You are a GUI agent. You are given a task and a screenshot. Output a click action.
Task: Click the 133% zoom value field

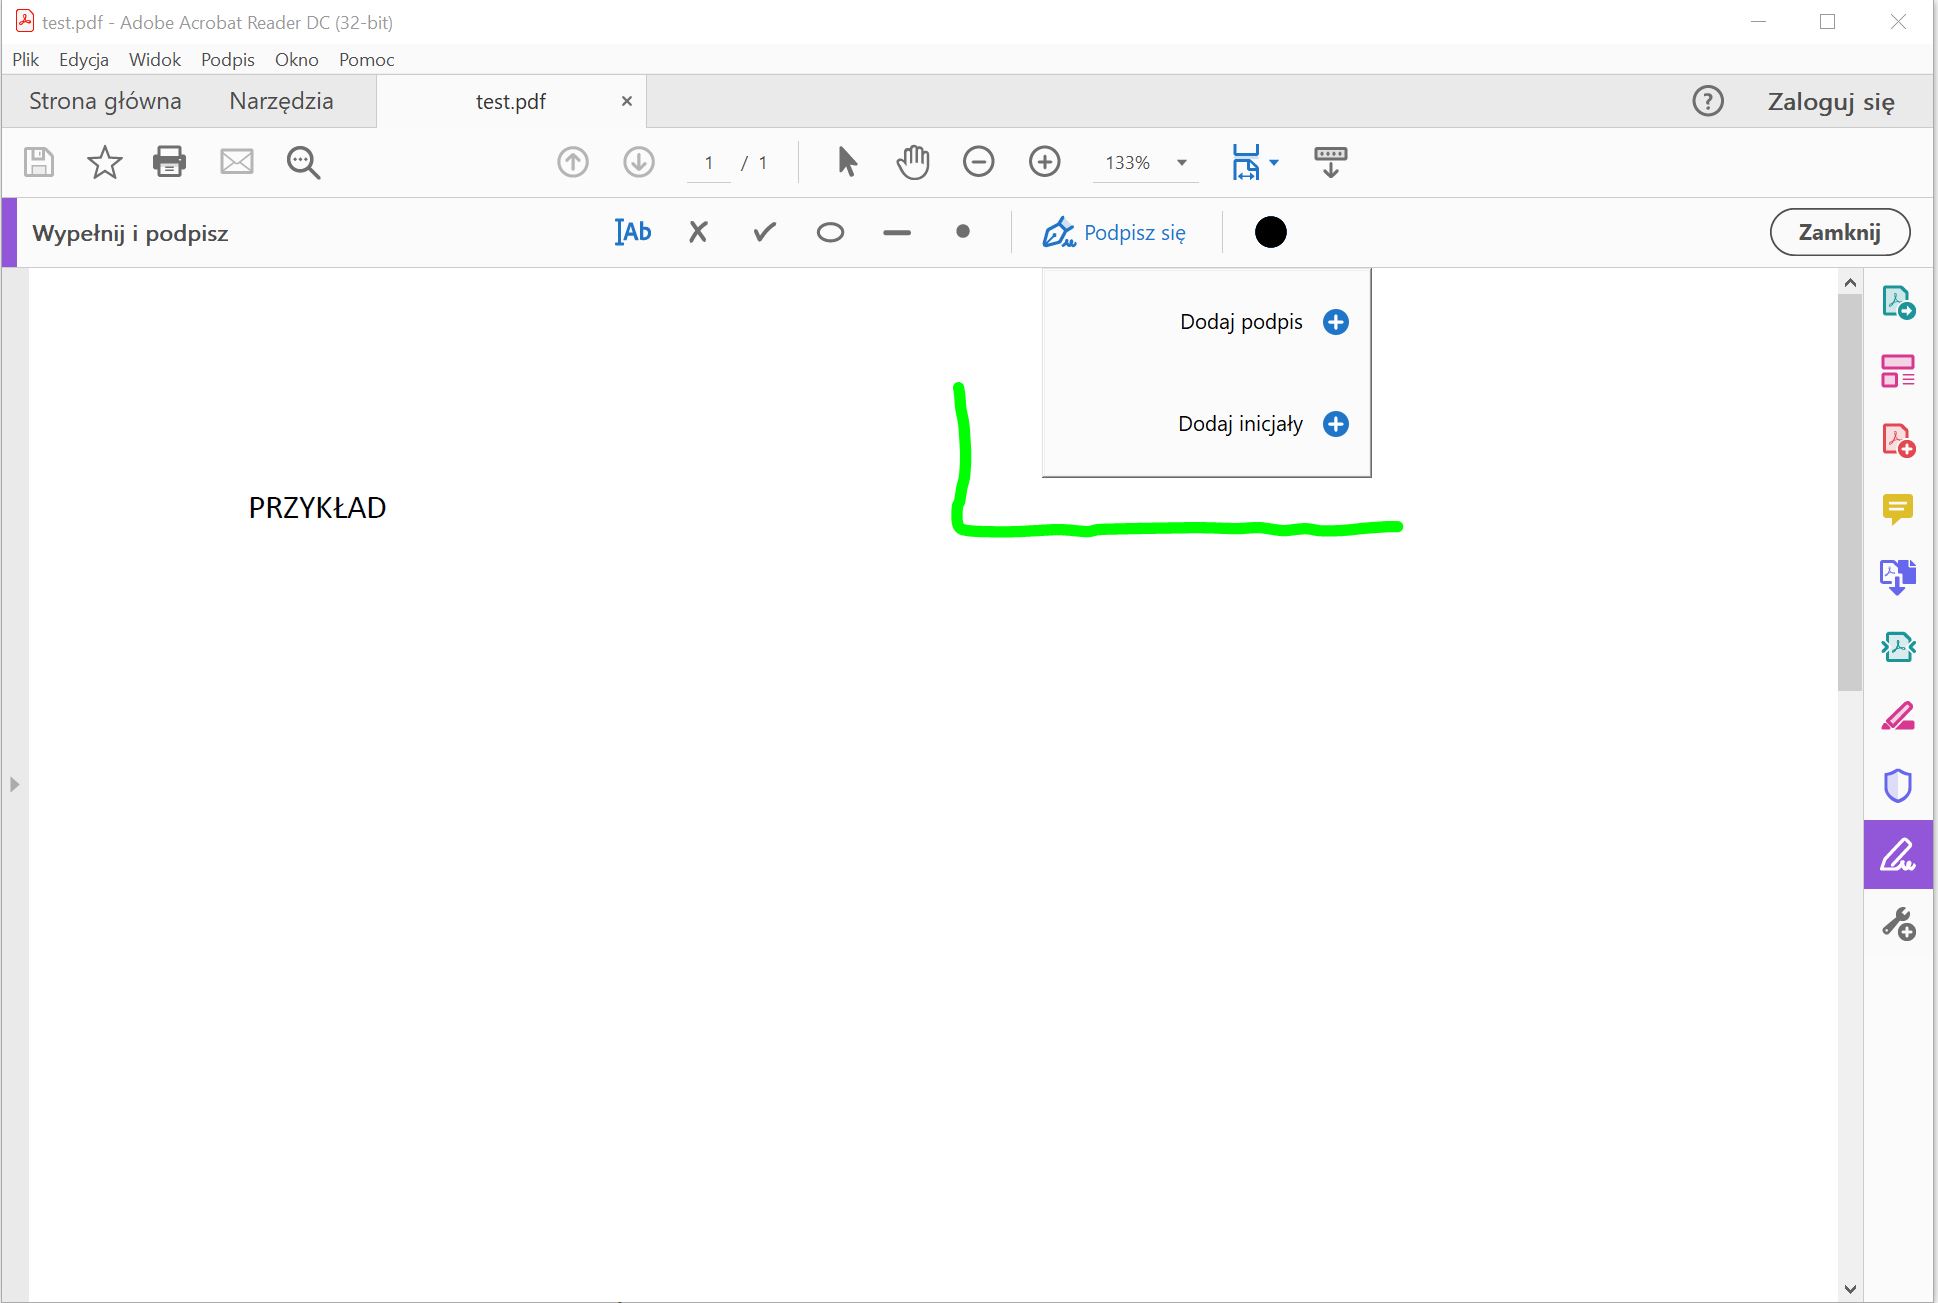tap(1128, 162)
